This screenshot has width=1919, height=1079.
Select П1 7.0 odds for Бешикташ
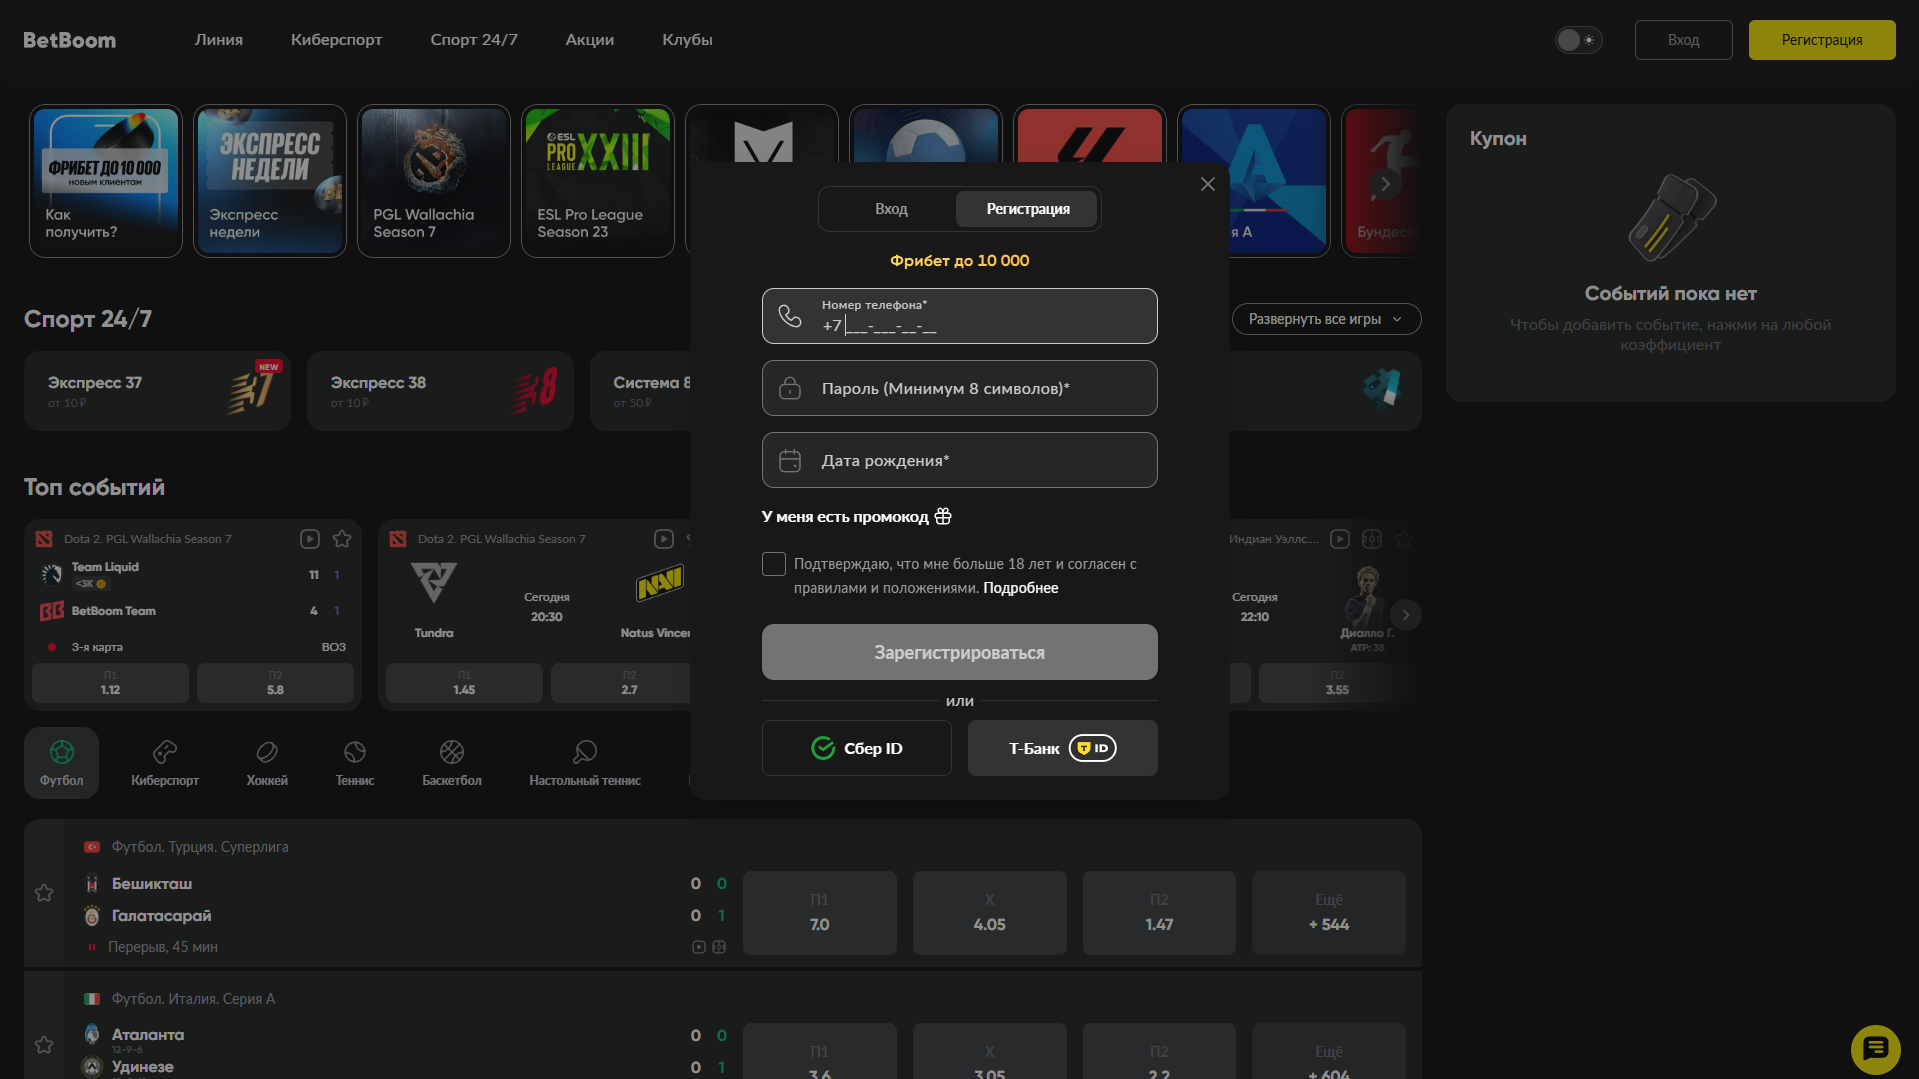click(x=820, y=913)
